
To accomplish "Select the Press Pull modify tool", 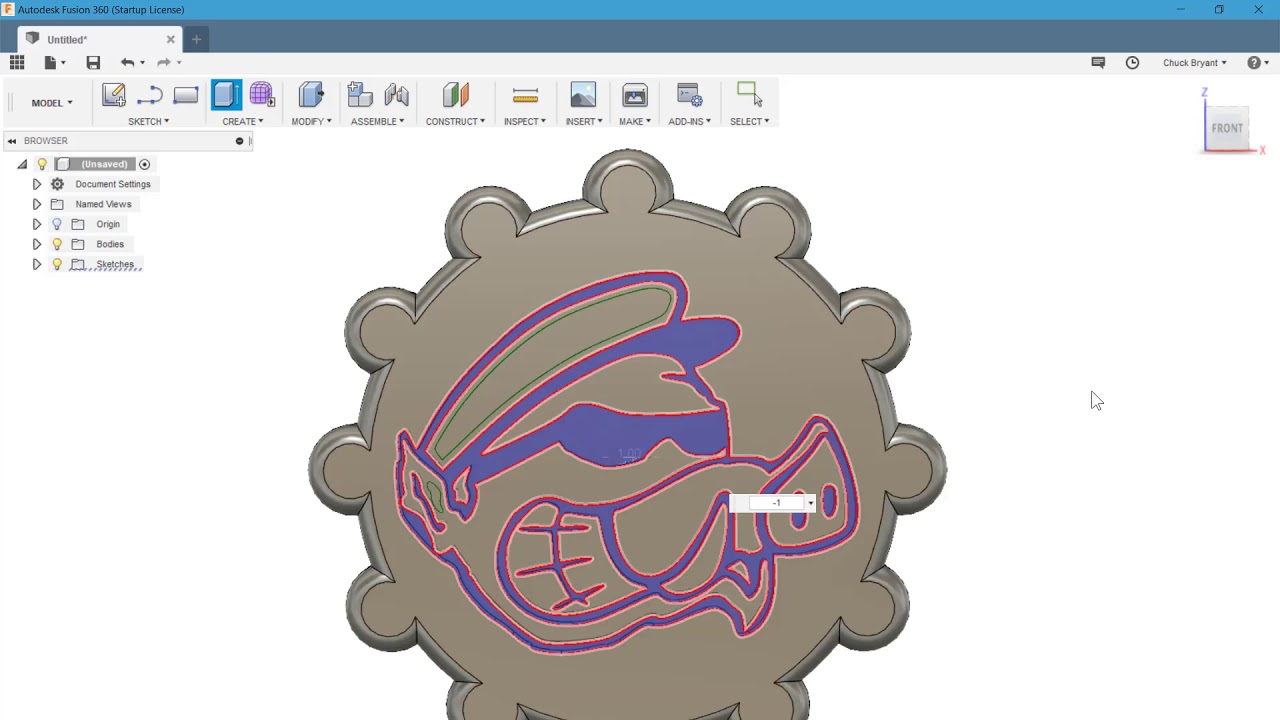I will tap(311, 95).
